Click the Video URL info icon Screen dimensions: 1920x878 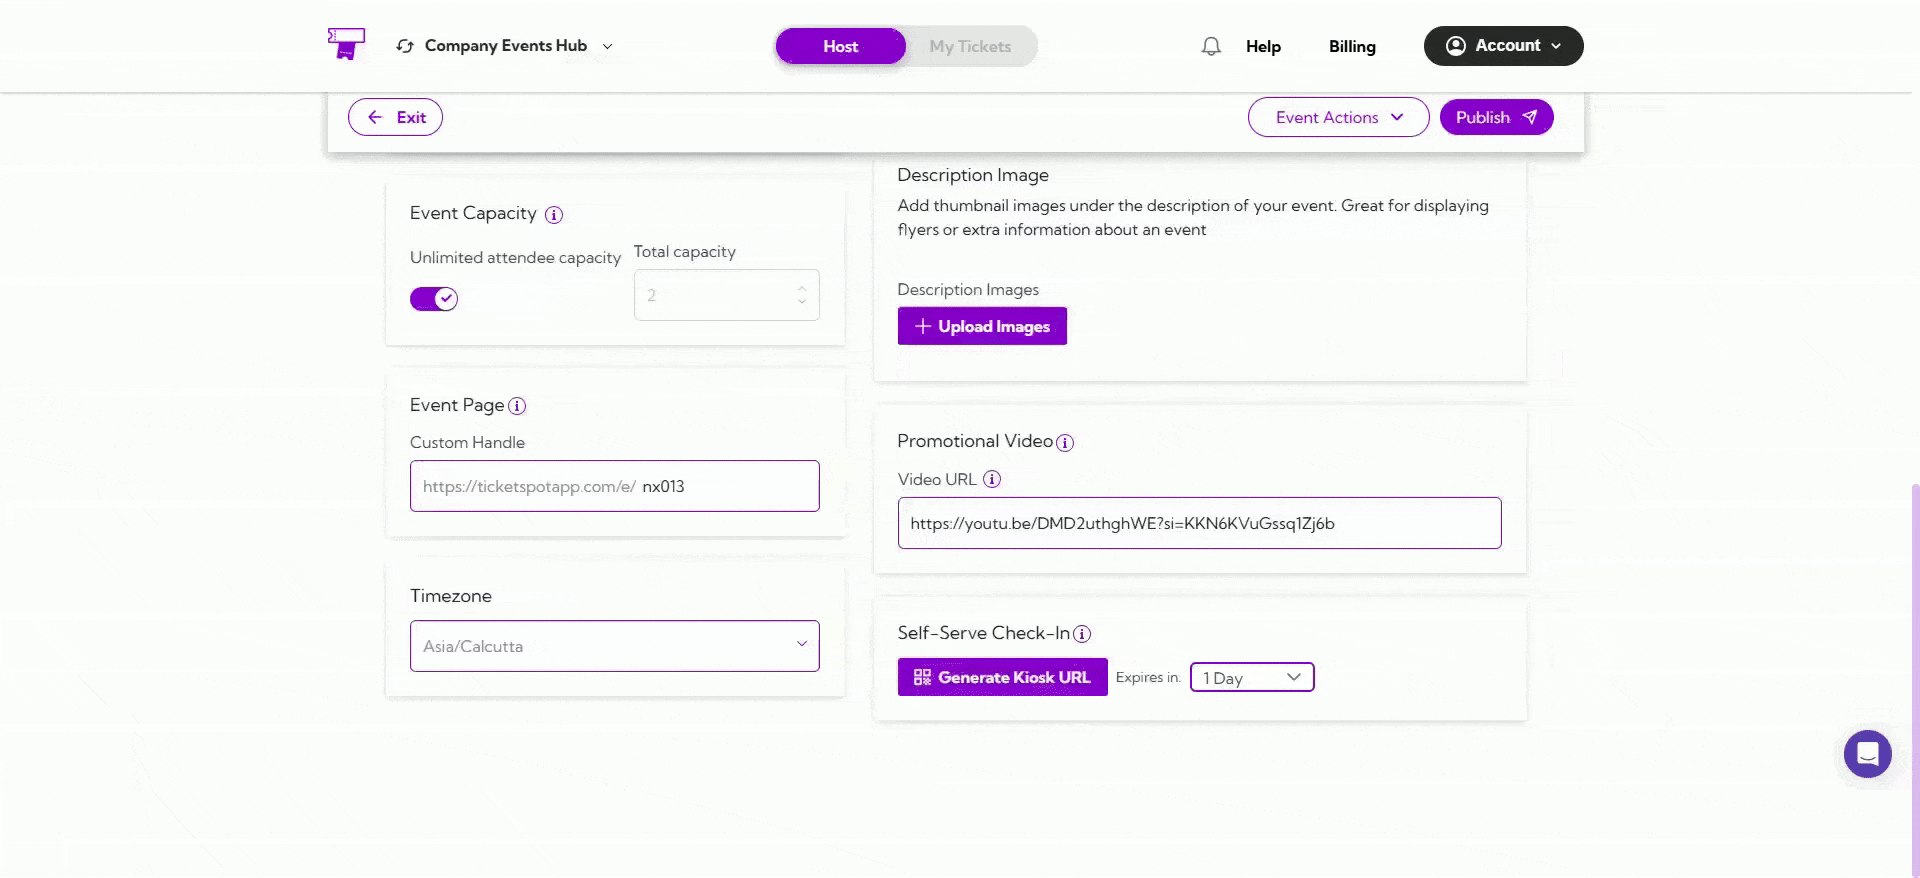(992, 479)
